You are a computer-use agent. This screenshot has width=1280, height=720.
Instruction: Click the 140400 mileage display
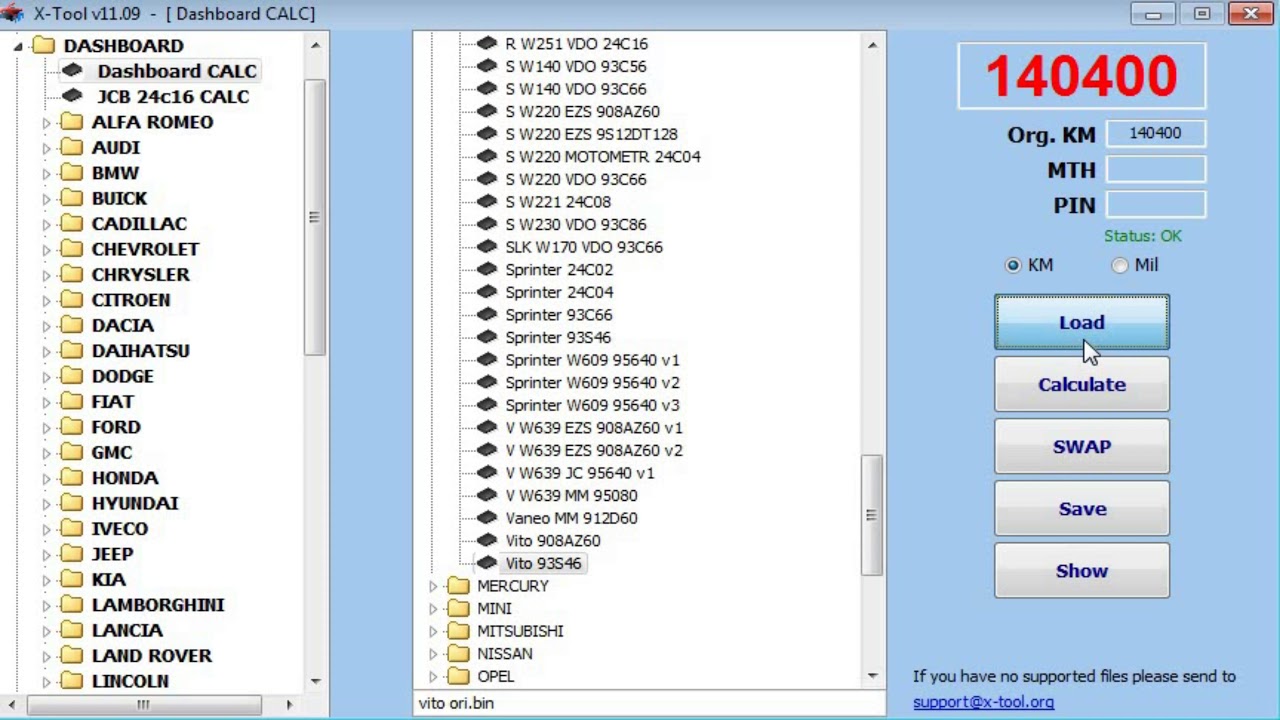tap(1082, 76)
